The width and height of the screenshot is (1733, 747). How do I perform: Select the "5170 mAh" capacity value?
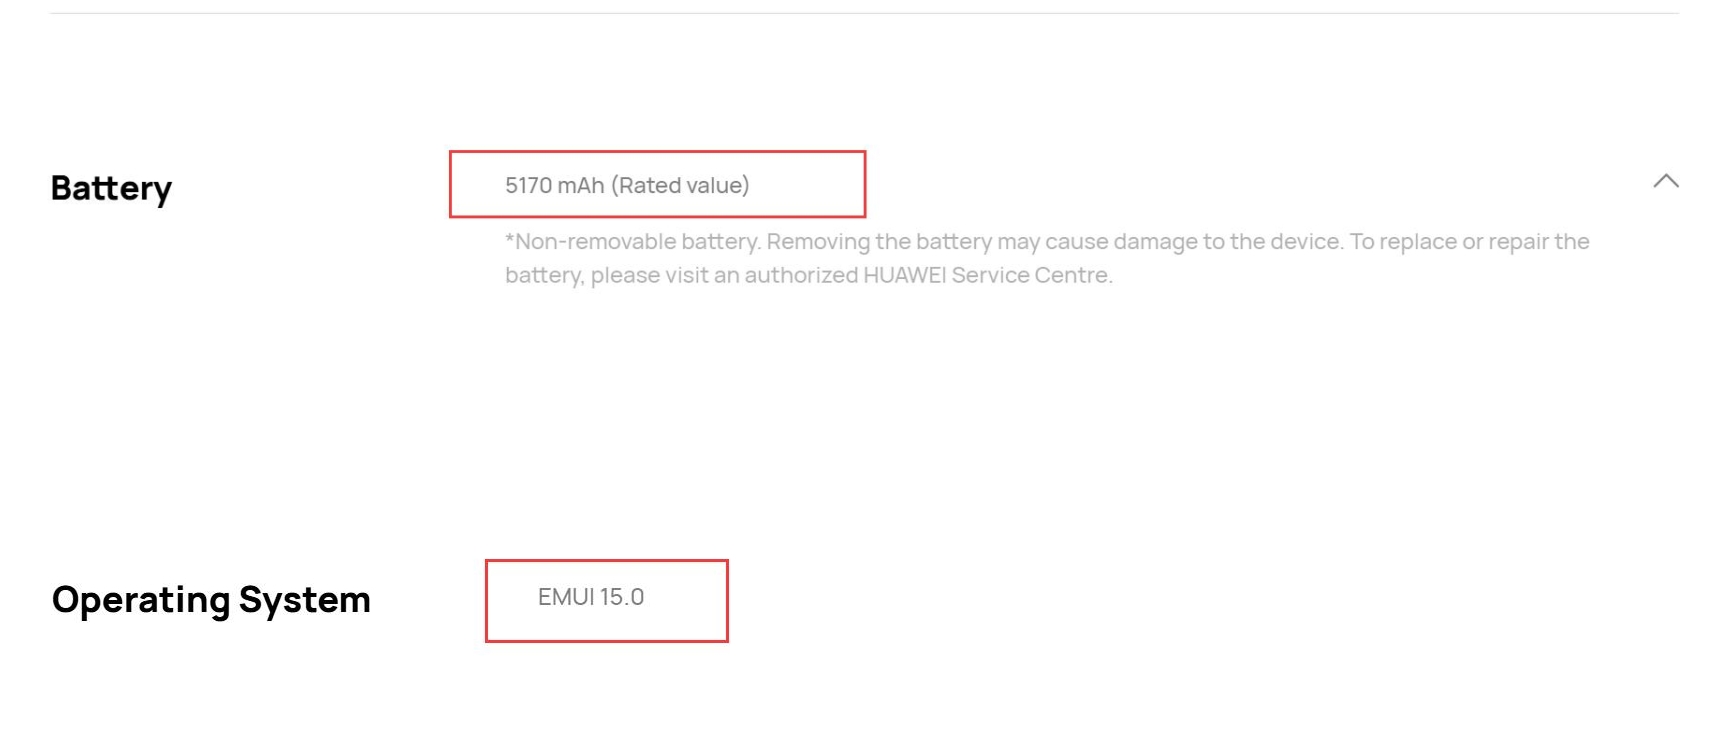pos(554,186)
